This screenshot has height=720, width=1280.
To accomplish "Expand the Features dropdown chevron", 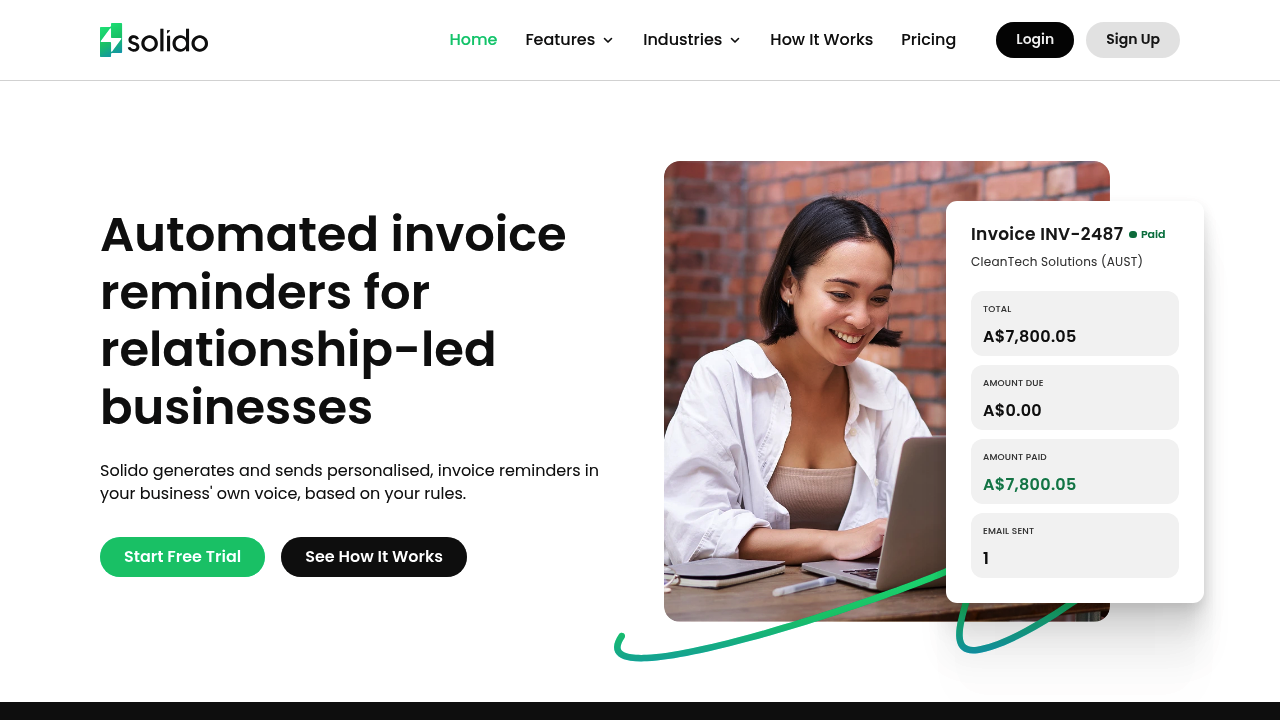I will [608, 40].
